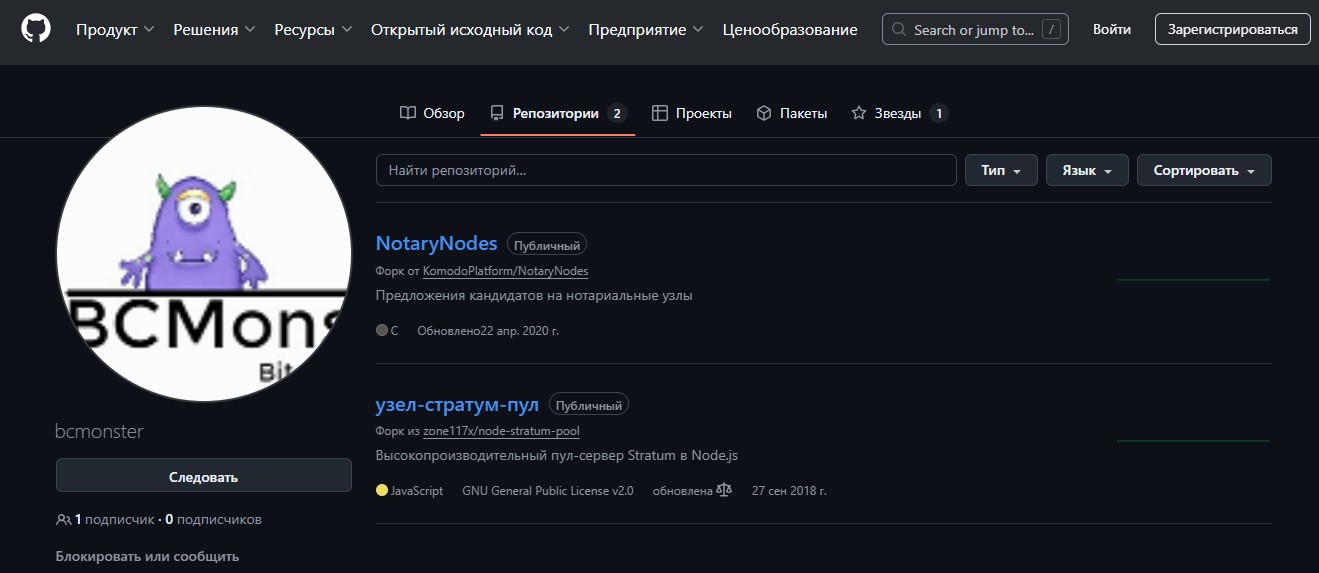Click the Войти link
Image resolution: width=1319 pixels, height=573 pixels.
point(1112,30)
